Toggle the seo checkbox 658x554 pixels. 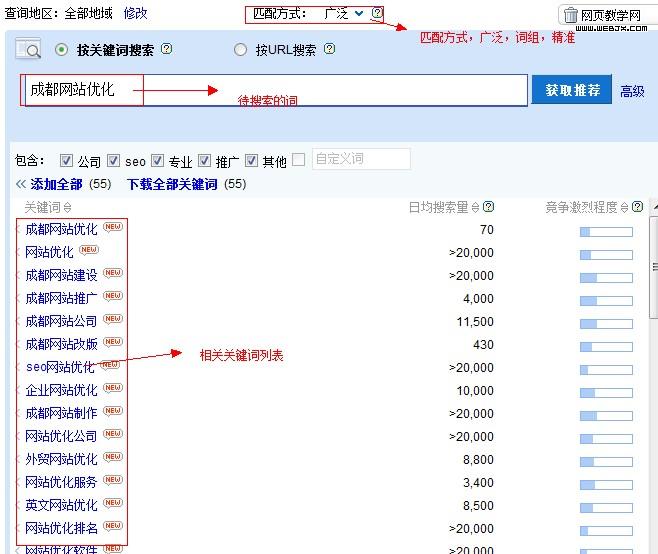click(x=114, y=161)
